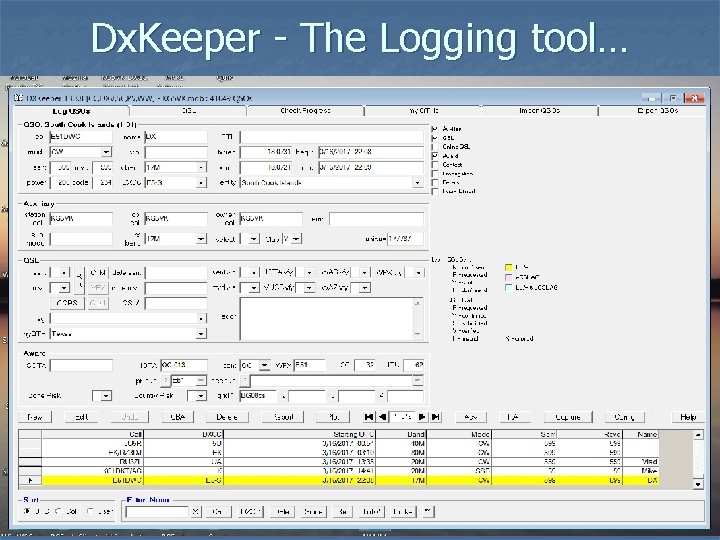
Task: Click the Call column header in log grid
Action: tap(93, 434)
